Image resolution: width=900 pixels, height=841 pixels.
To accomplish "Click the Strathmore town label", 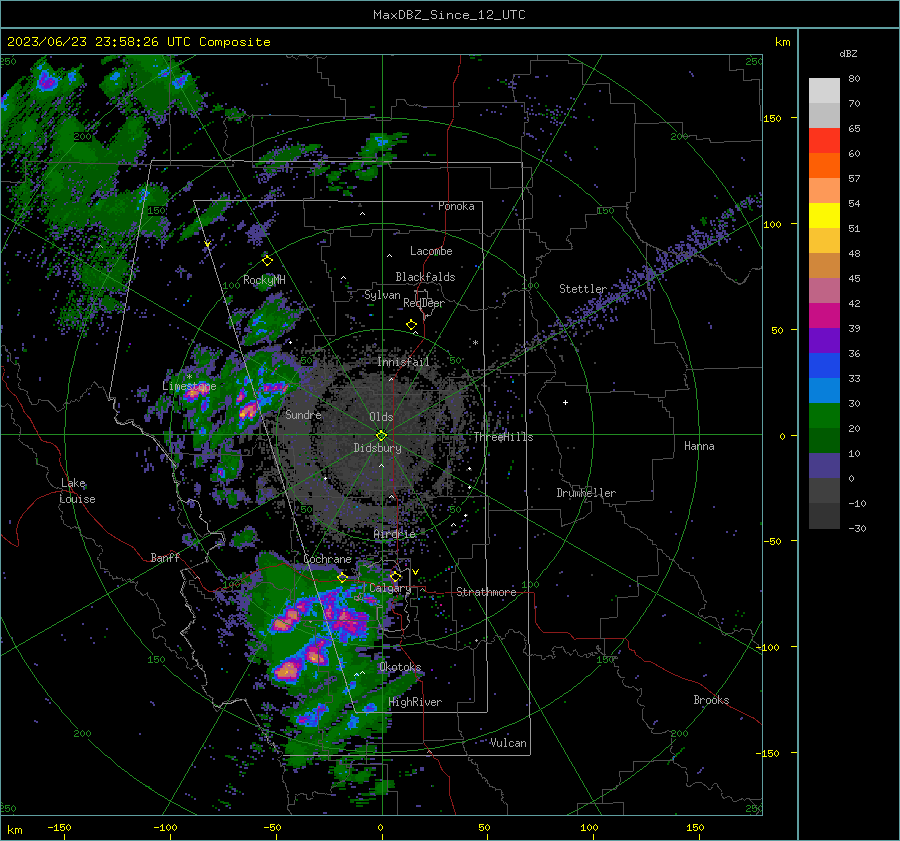I will tap(486, 592).
